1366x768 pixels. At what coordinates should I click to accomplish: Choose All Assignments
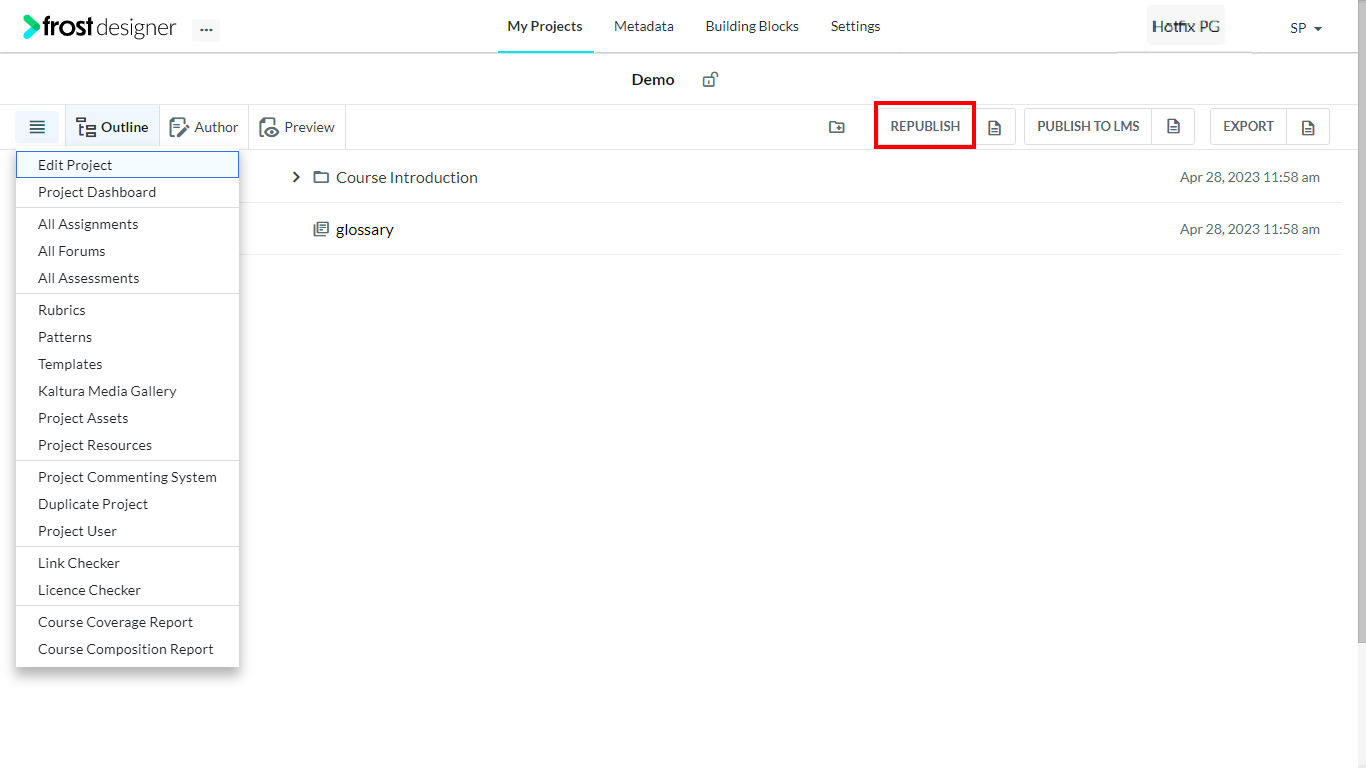coord(127,224)
